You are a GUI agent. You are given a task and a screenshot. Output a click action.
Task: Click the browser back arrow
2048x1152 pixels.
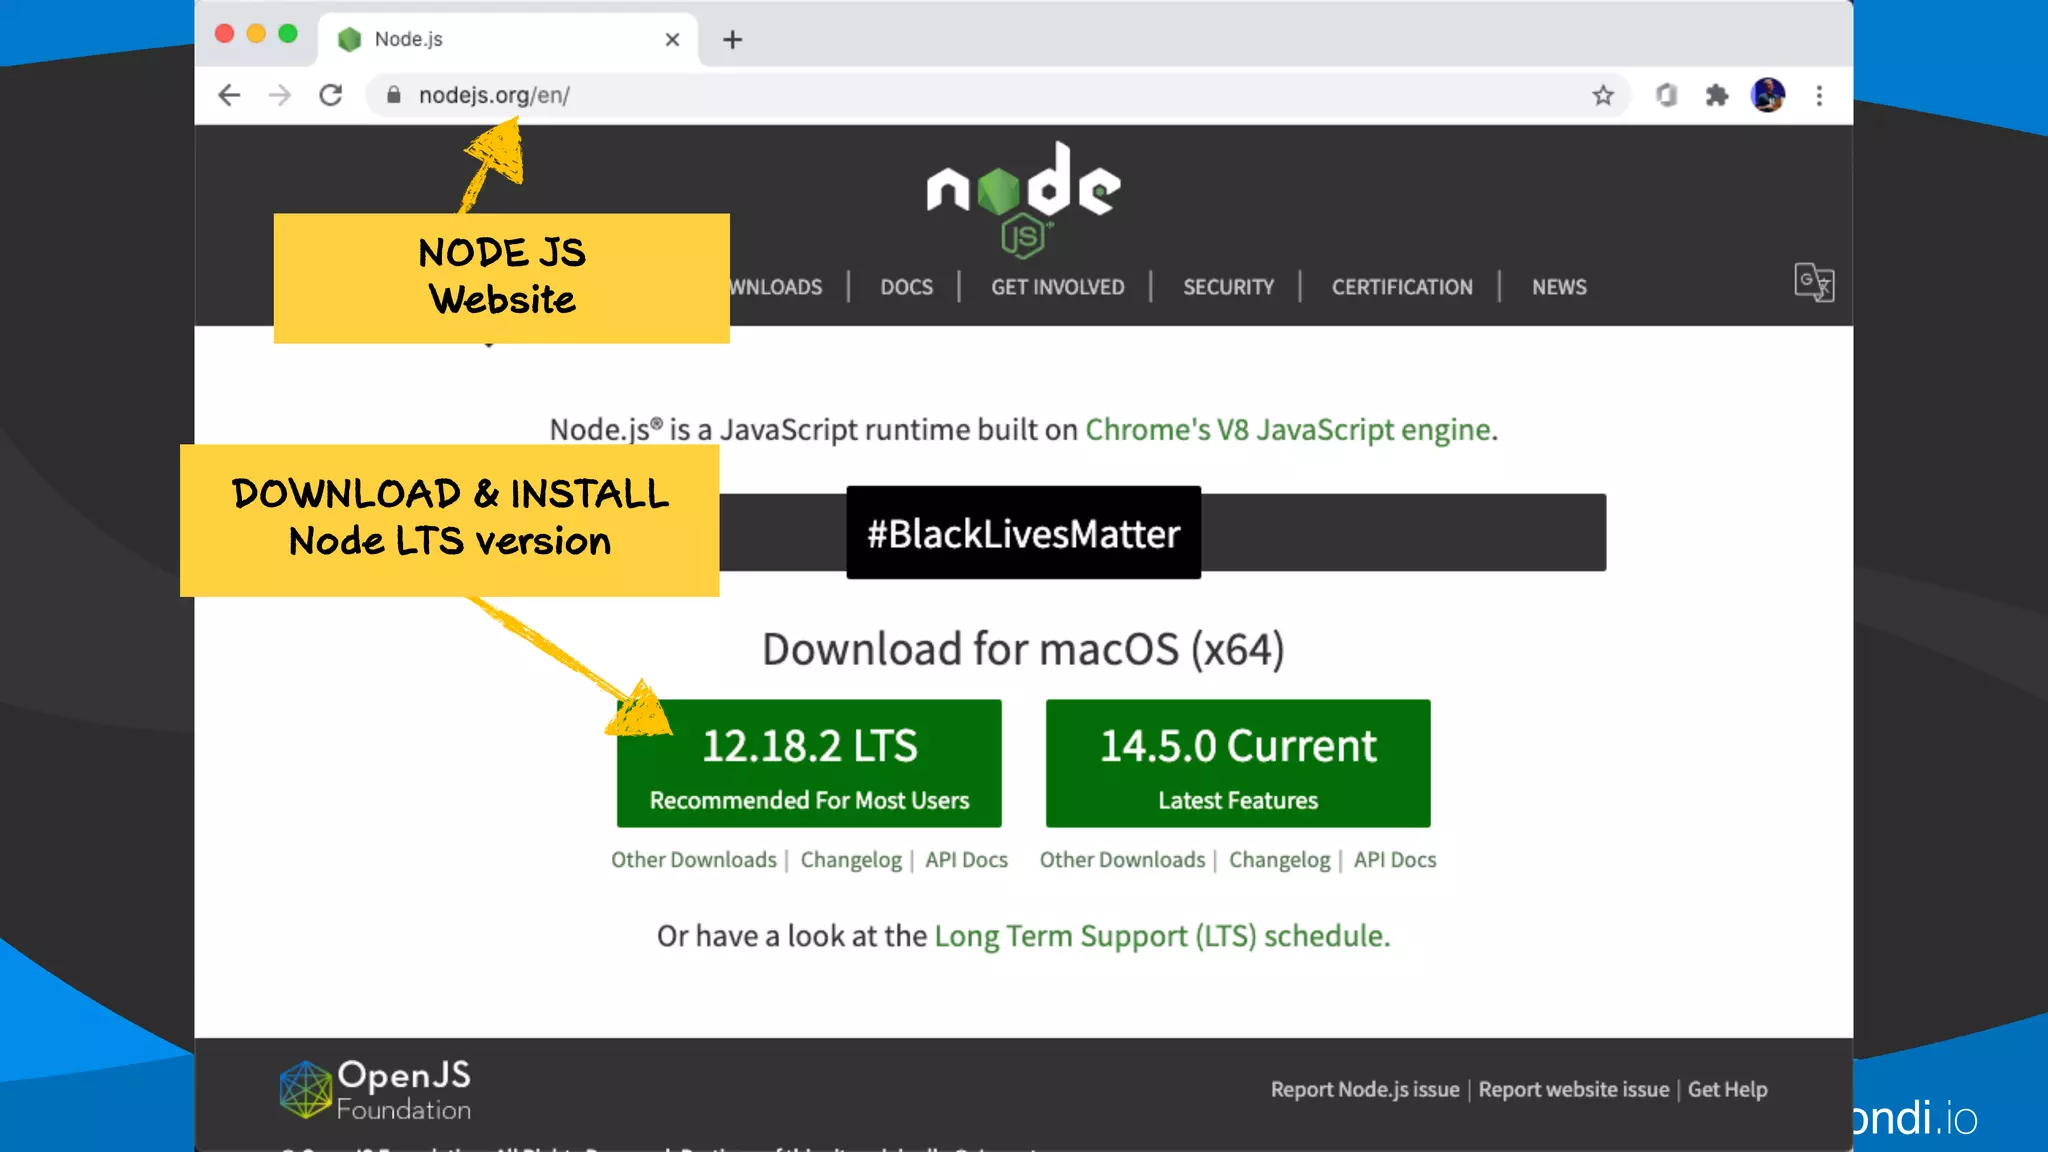[x=229, y=95]
